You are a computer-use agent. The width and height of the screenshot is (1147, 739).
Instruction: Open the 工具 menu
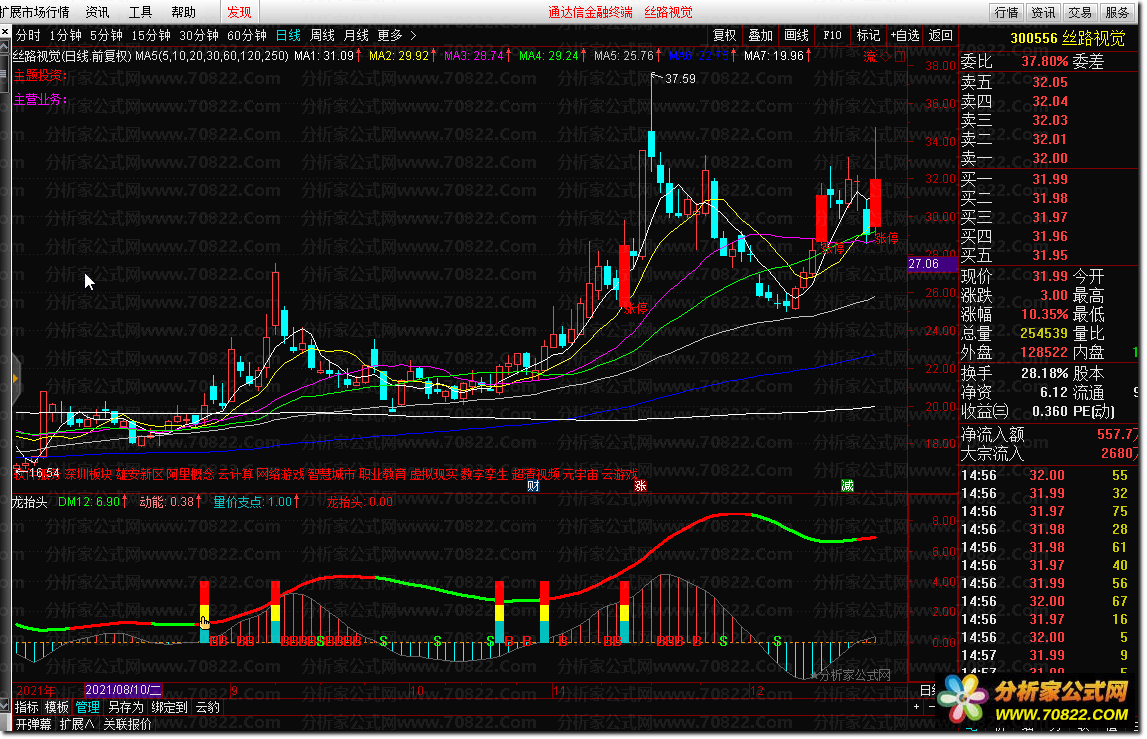click(140, 12)
